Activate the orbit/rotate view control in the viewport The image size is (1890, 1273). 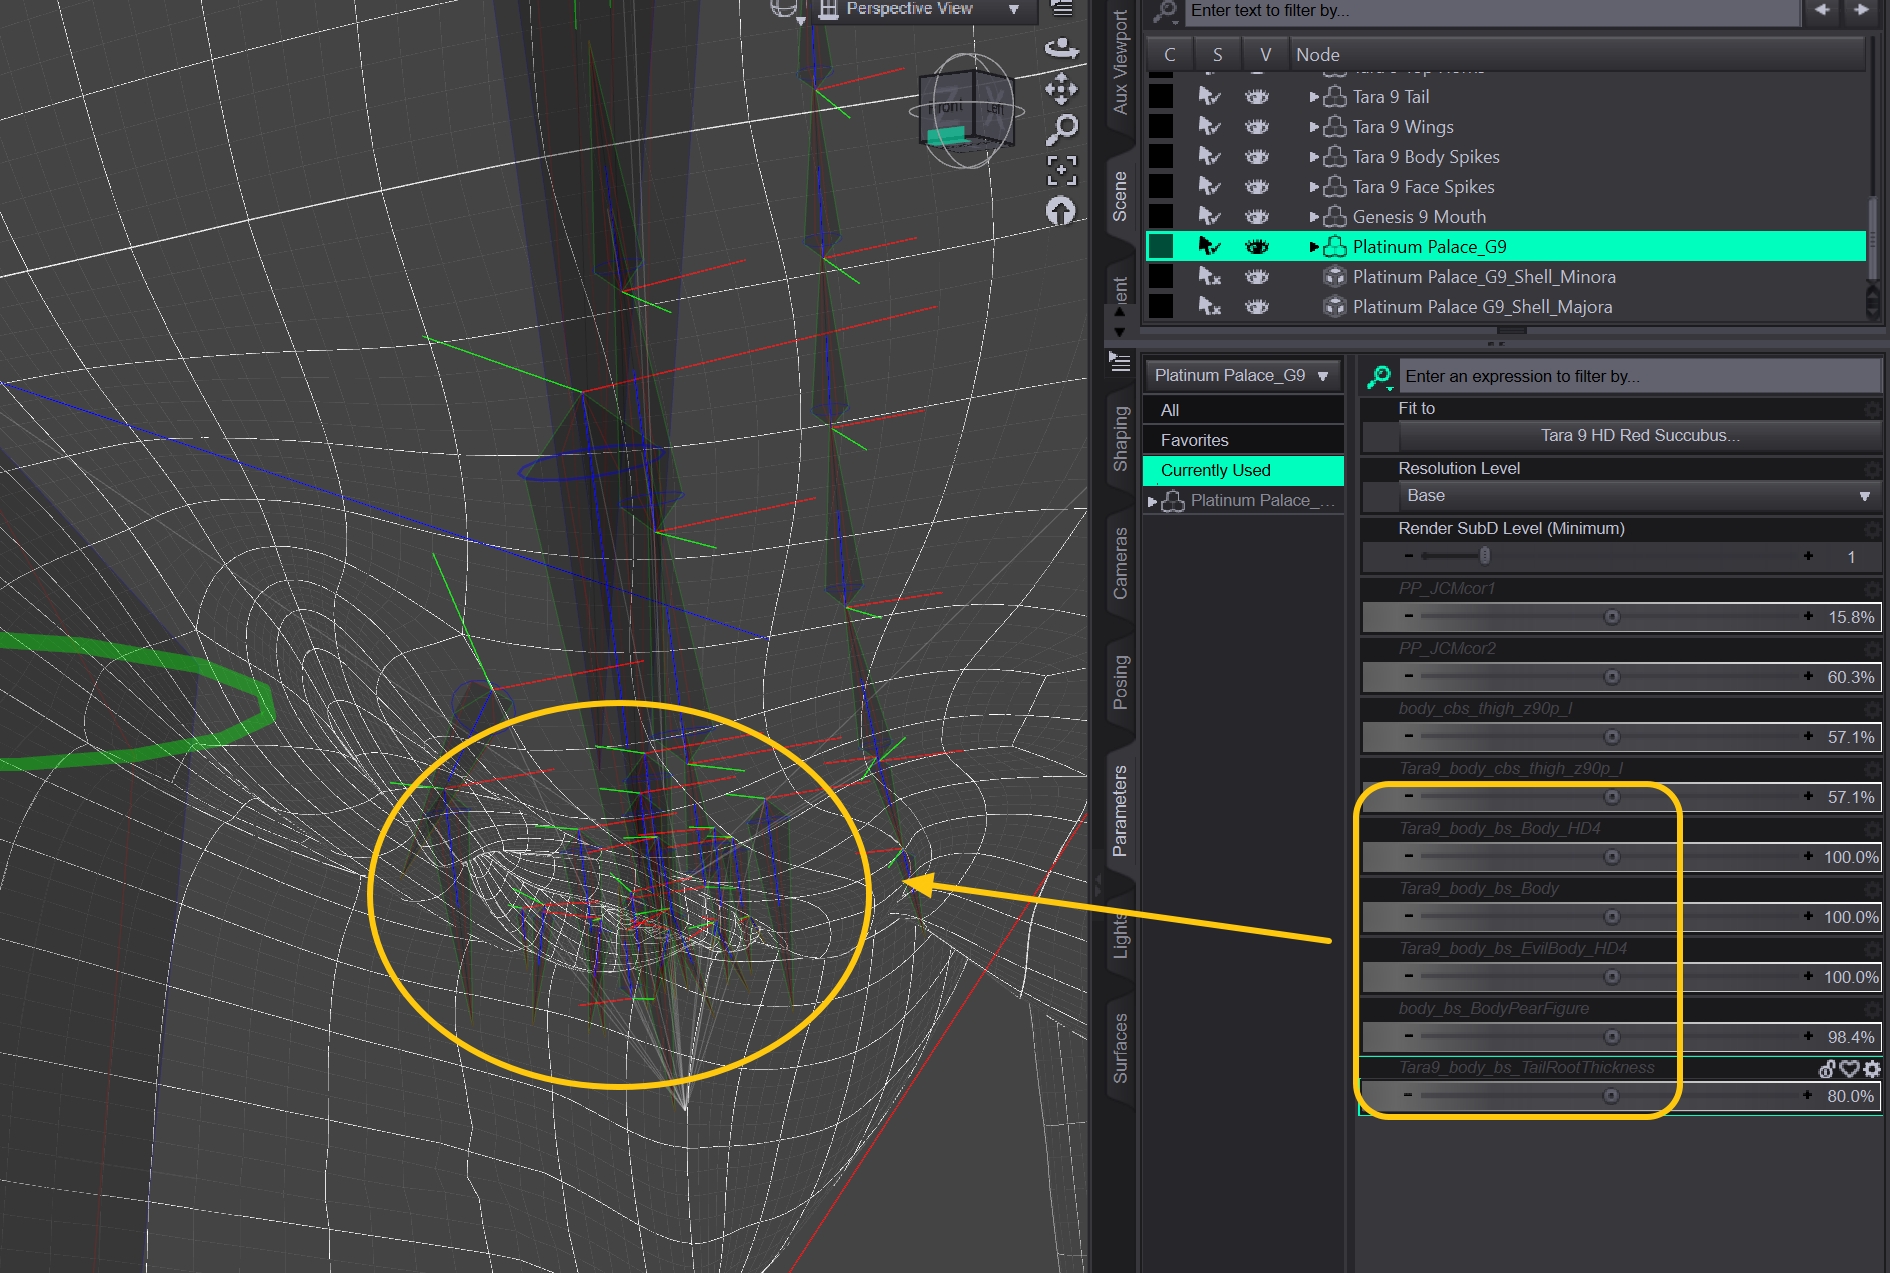tap(1061, 47)
